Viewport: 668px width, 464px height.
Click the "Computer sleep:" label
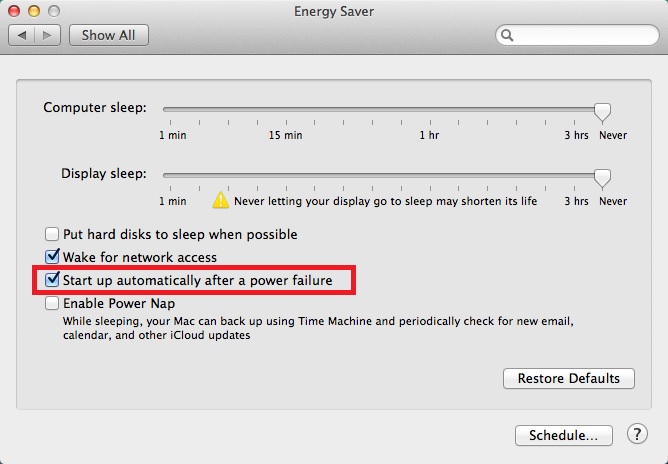(x=95, y=107)
